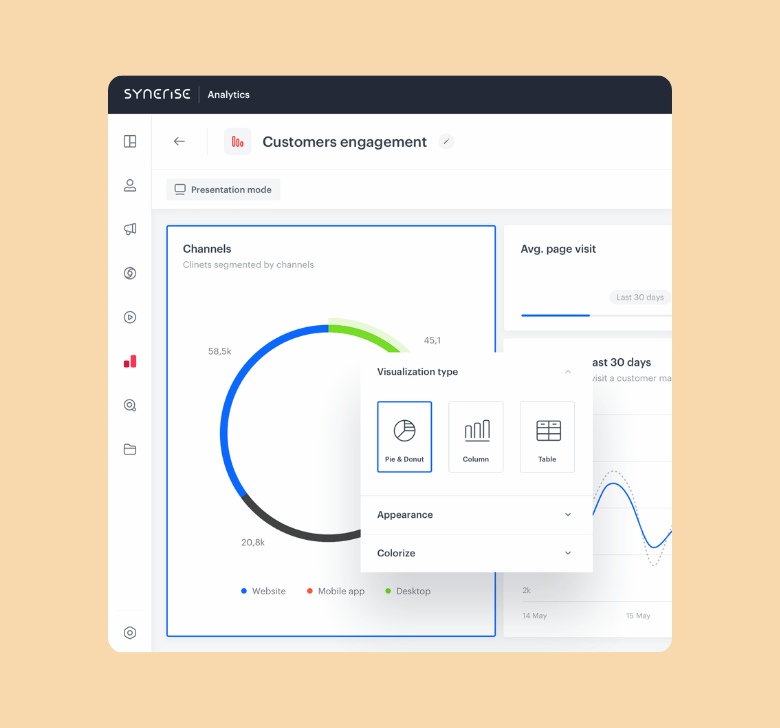Collapse the Visualization type section

568,372
